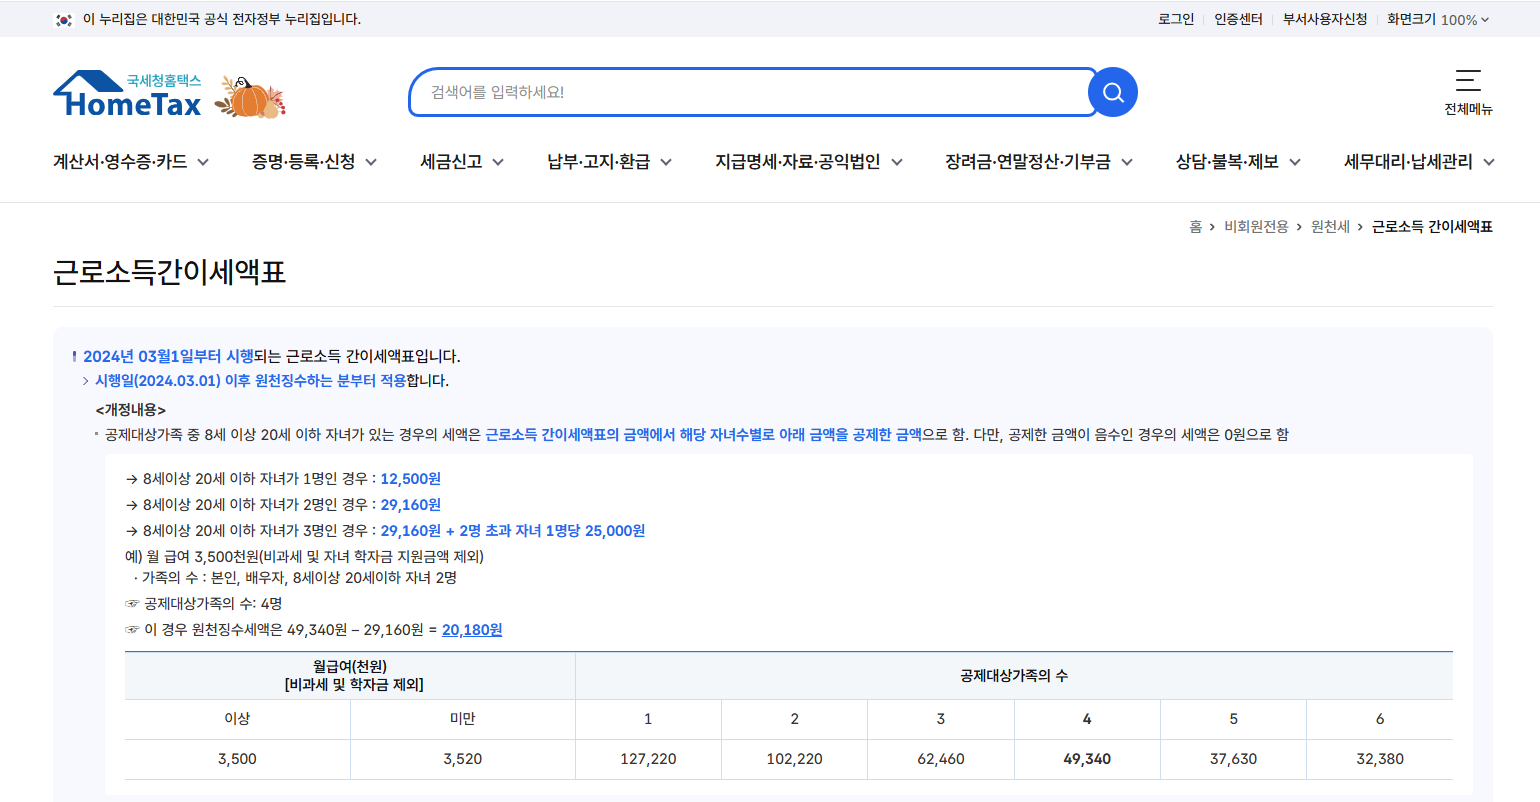The image size is (1540, 802).
Task: Open the 화면크기 100% dropdown
Action: (x=1438, y=18)
